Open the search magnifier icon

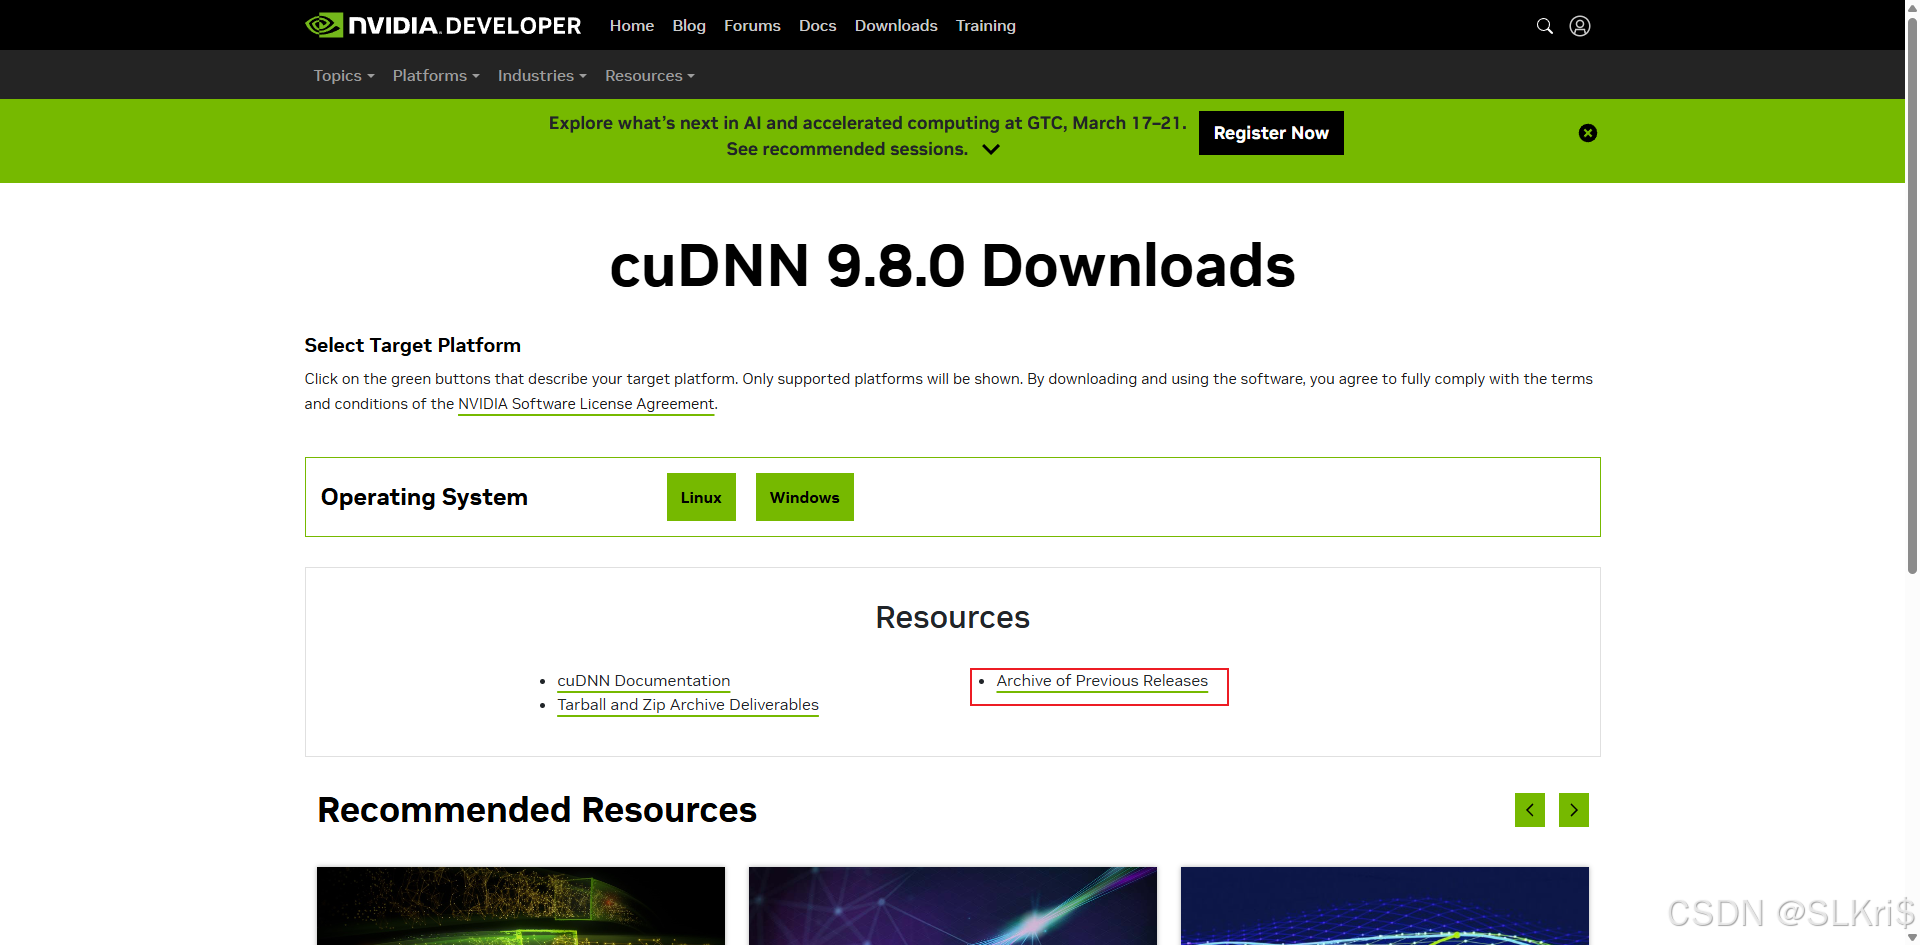(1545, 26)
